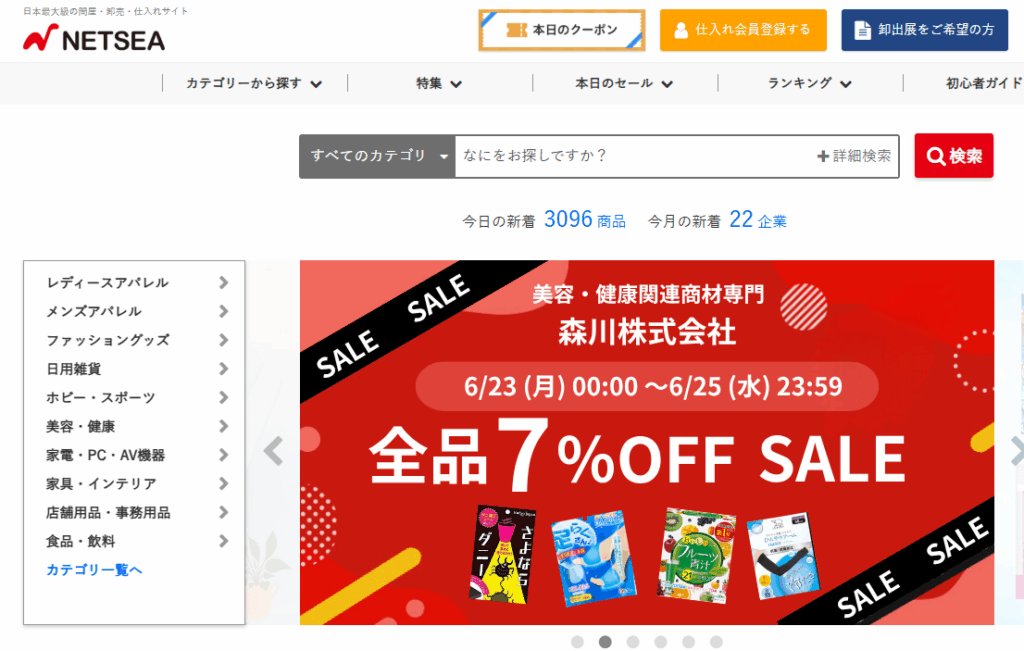Image resolution: width=1024 pixels, height=651 pixels.
Task: Open the すべてのカテゴリ dropdown
Action: click(377, 156)
